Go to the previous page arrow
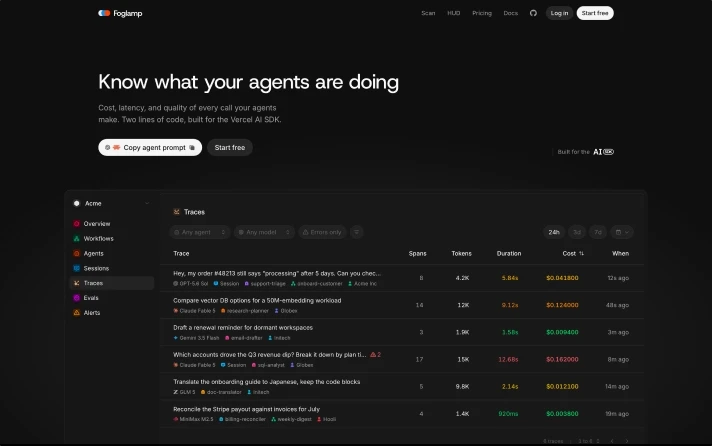 tap(612, 441)
